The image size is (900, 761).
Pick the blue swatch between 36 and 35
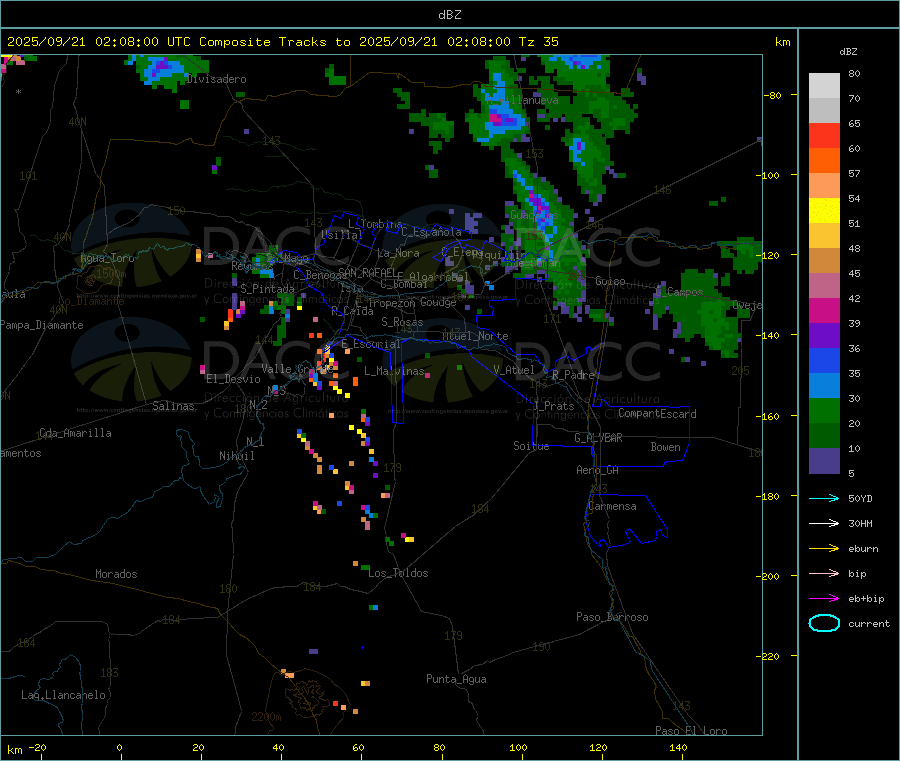click(x=824, y=360)
